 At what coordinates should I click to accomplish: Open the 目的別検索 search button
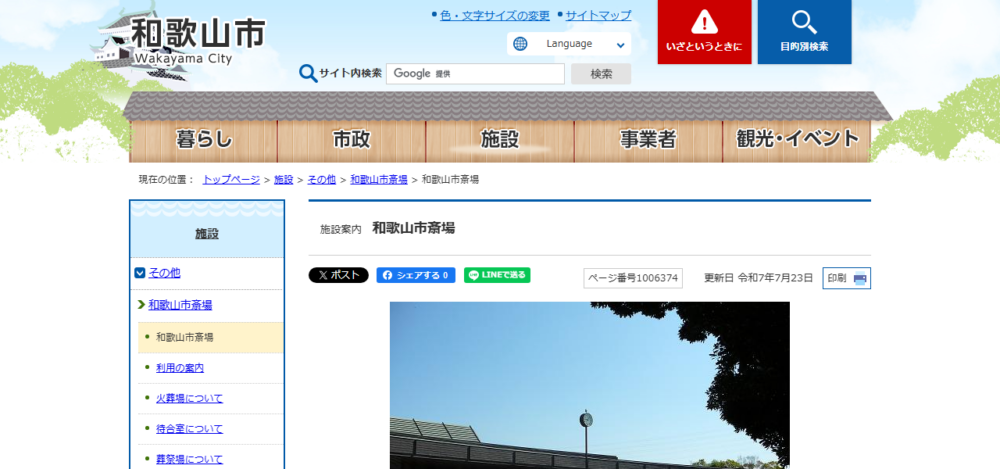tap(804, 32)
